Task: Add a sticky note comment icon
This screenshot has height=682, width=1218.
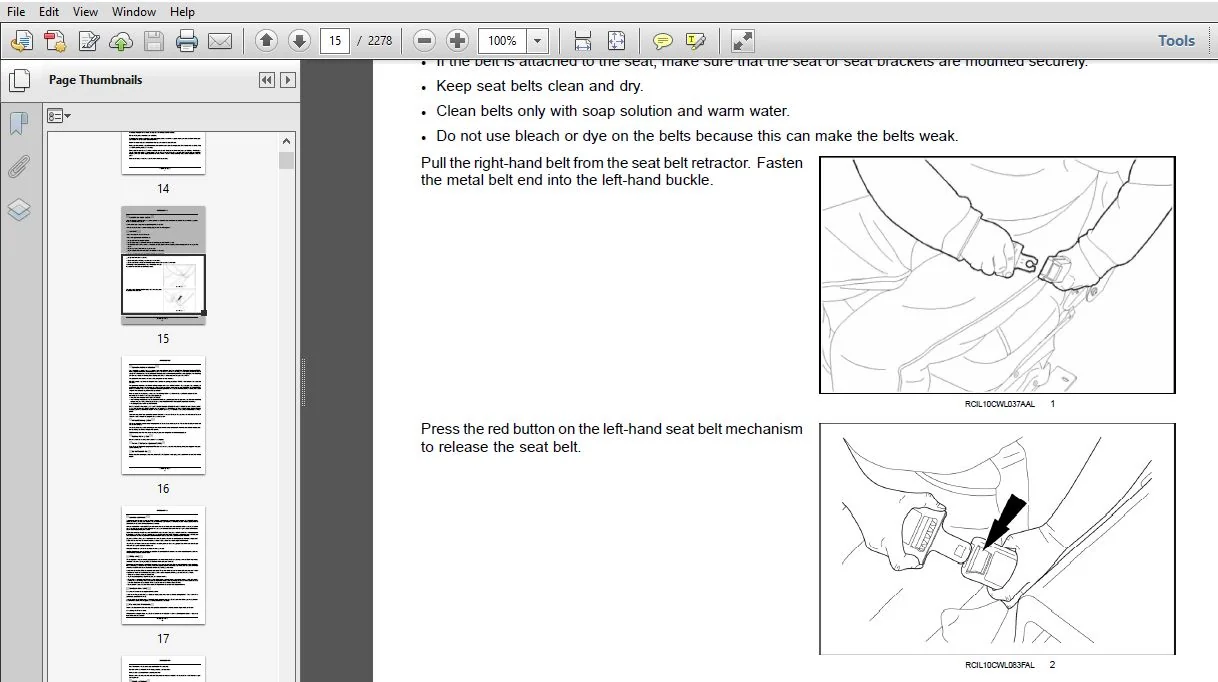Action: tap(662, 41)
